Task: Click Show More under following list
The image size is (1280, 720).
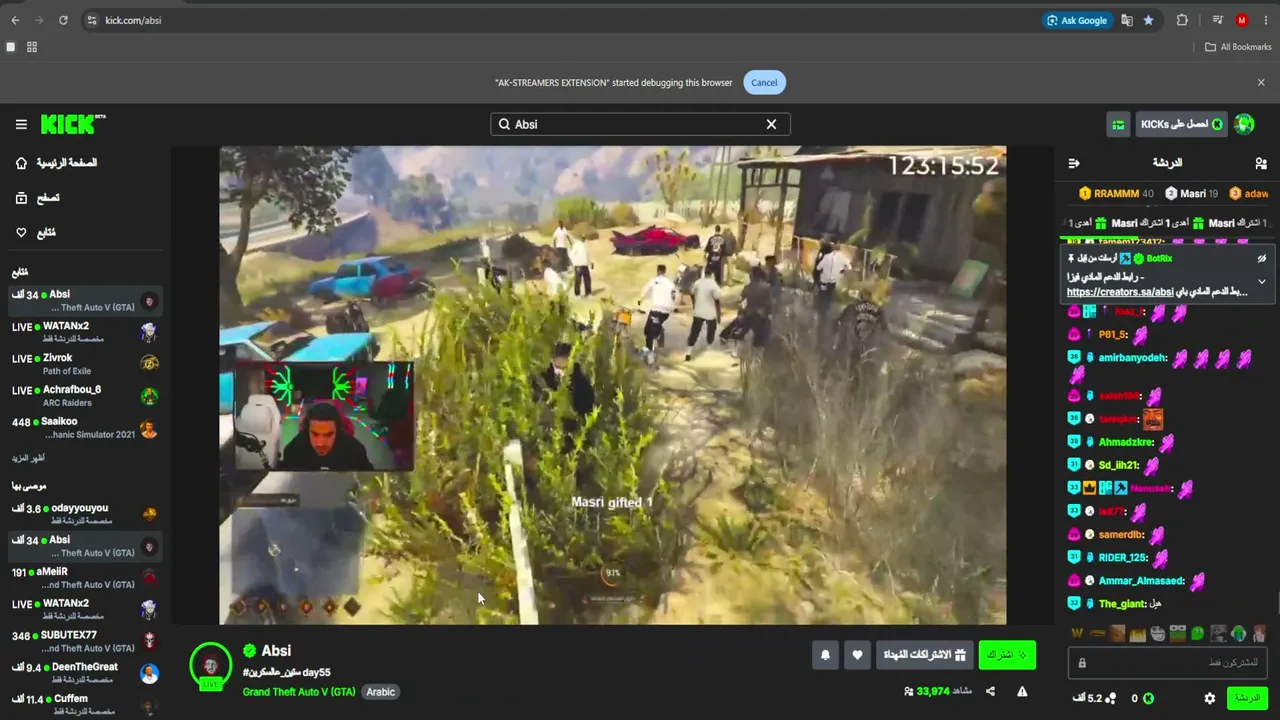Action: tap(28, 458)
